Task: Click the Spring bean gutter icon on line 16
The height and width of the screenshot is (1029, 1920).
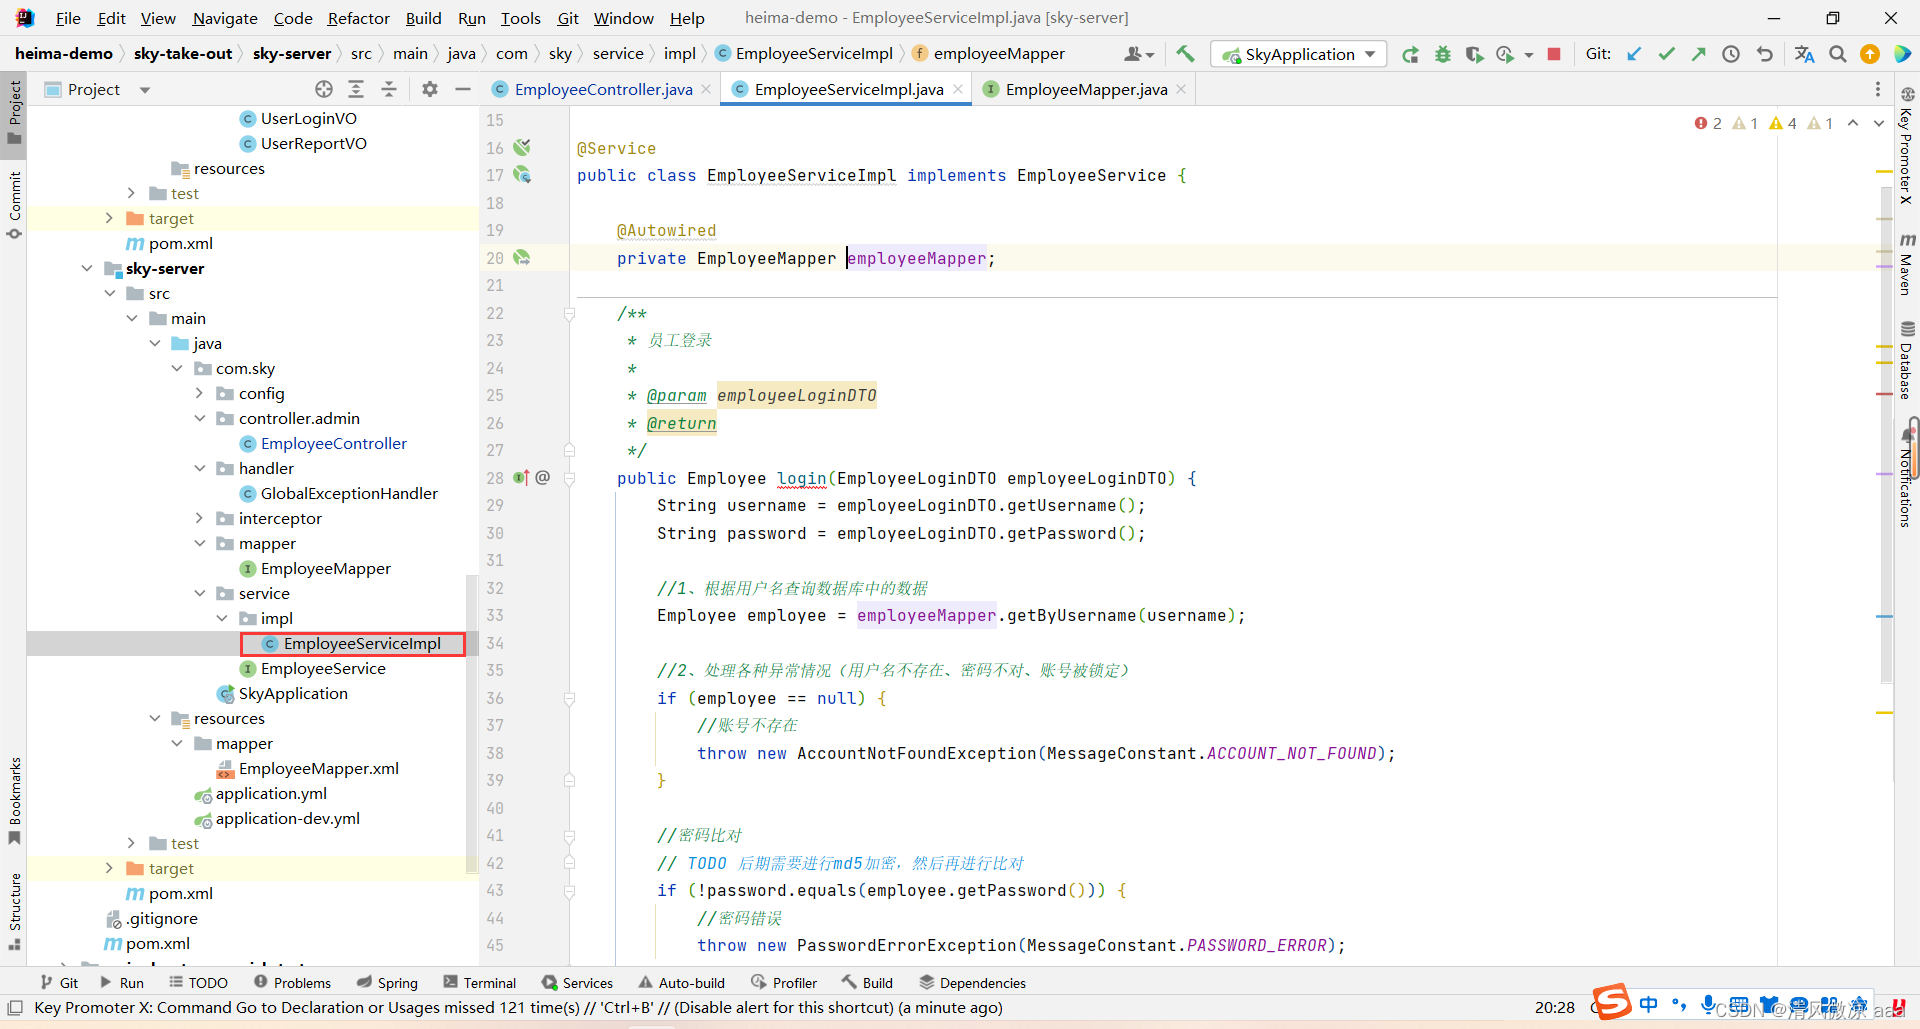Action: tap(522, 147)
